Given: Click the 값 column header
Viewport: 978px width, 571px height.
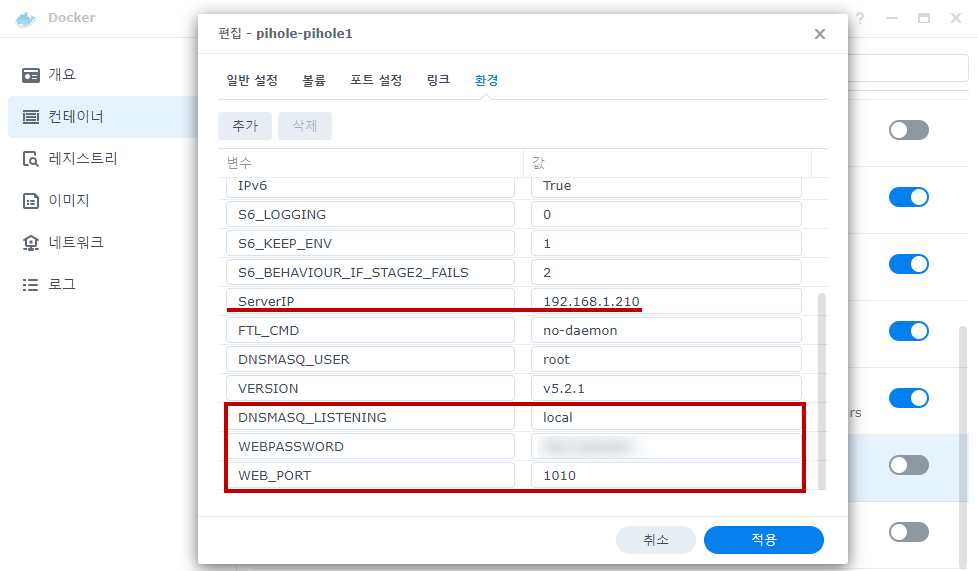Looking at the screenshot, I should 667,163.
